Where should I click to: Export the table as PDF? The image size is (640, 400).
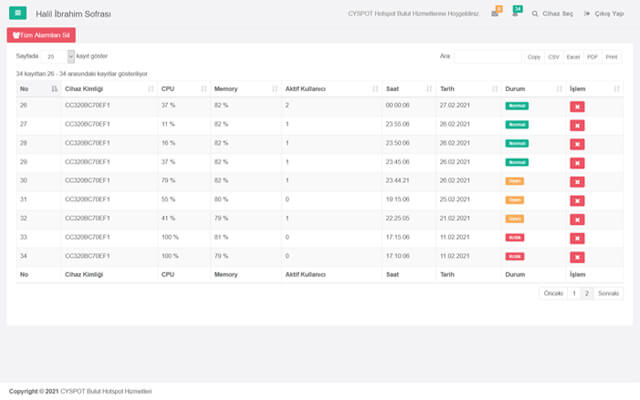592,57
